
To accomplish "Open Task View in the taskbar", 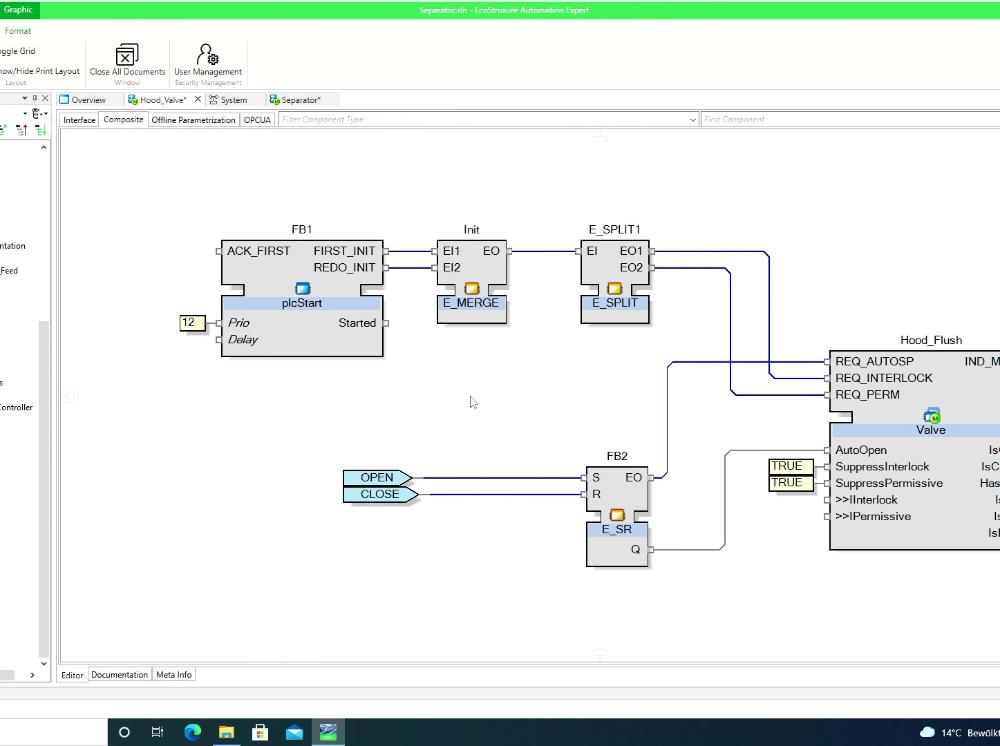I will (x=157, y=732).
